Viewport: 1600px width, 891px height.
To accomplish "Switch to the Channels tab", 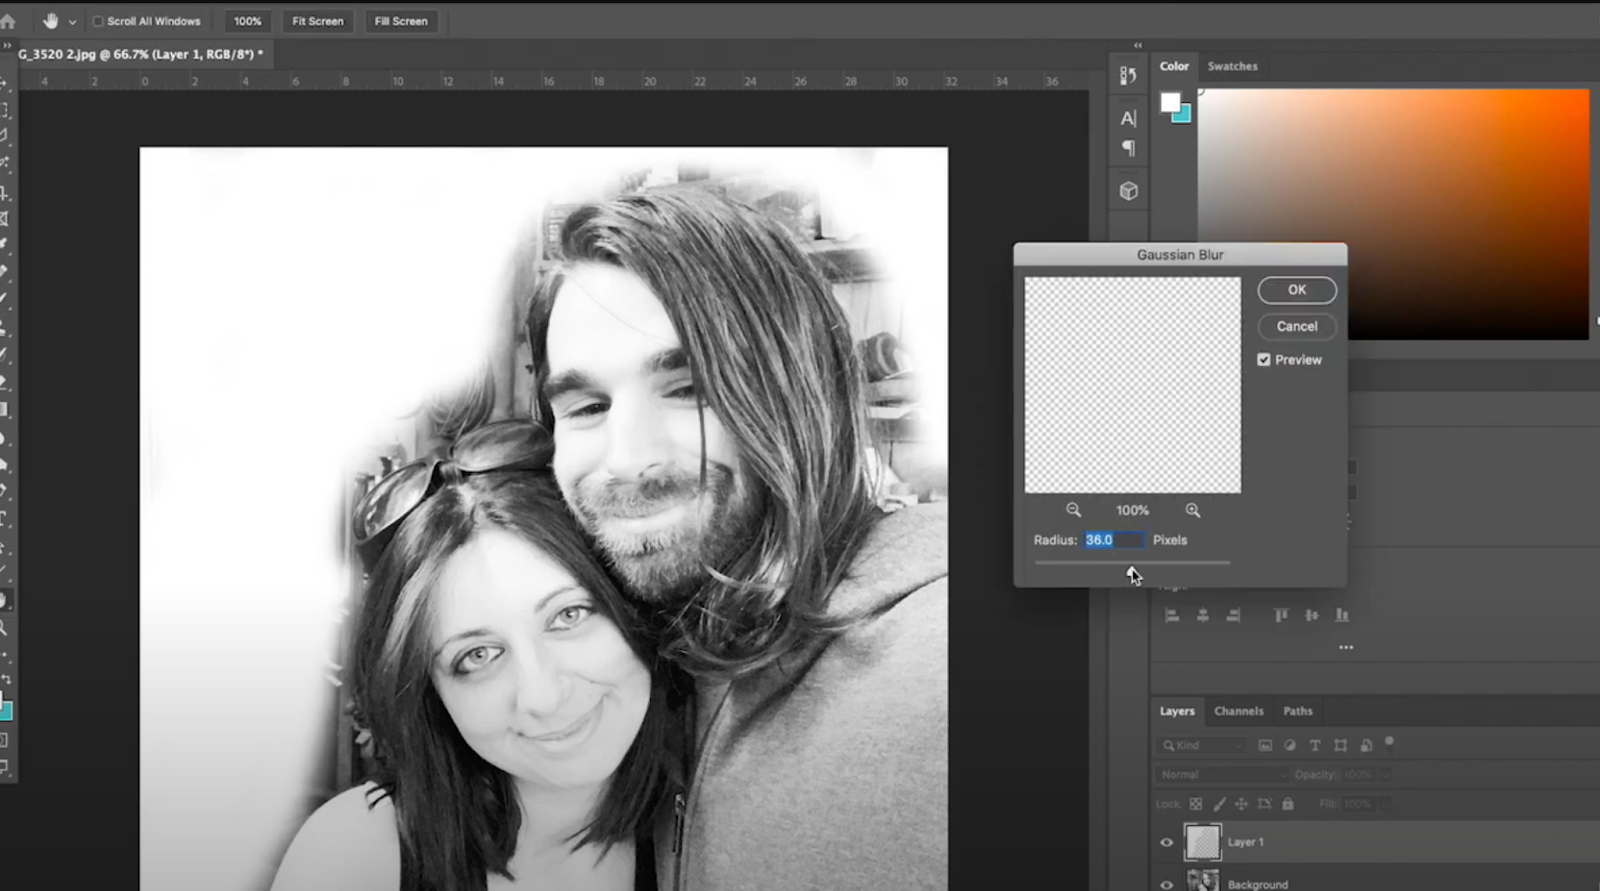I will [x=1239, y=711].
